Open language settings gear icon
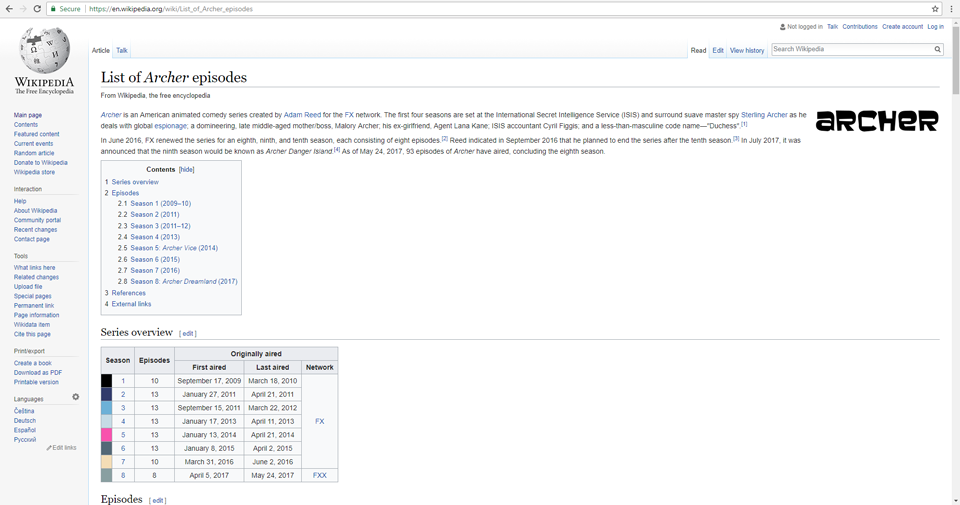960x505 pixels. click(x=75, y=397)
